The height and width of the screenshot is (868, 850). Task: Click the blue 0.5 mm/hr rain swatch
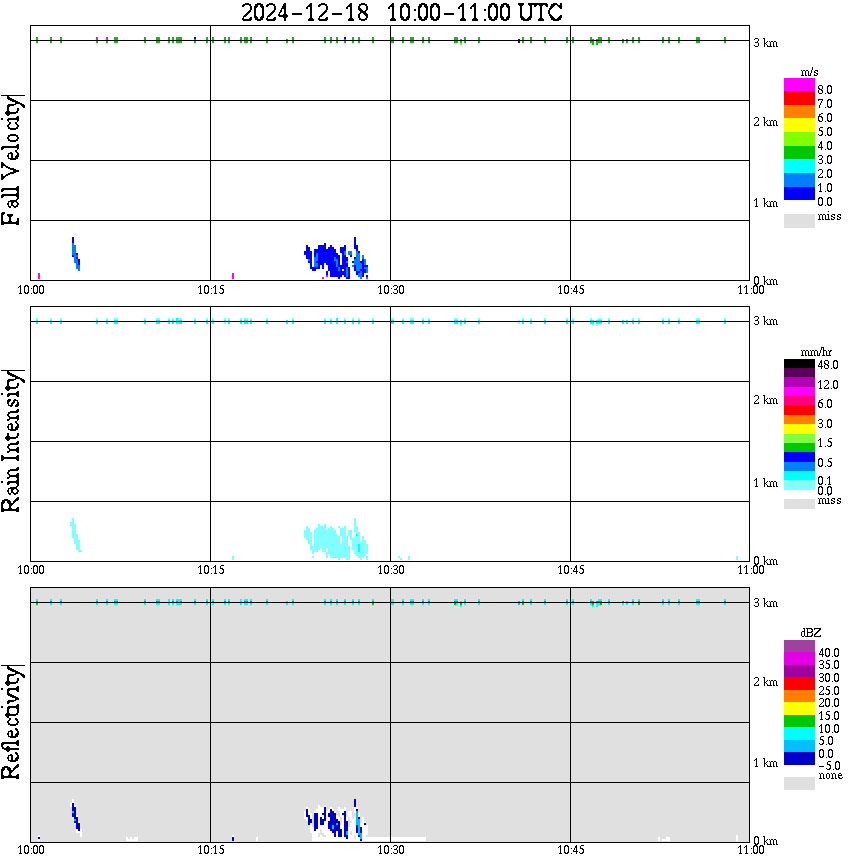(x=799, y=457)
